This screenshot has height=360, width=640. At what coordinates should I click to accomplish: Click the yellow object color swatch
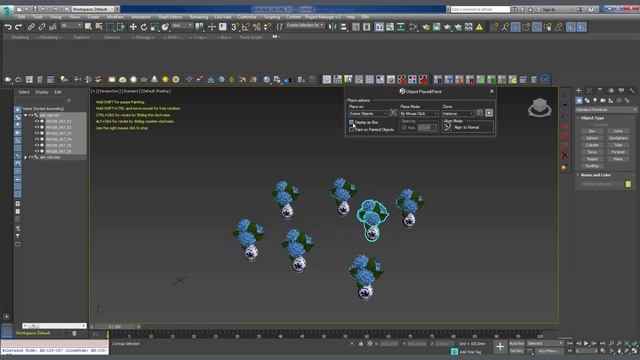coord(628,184)
